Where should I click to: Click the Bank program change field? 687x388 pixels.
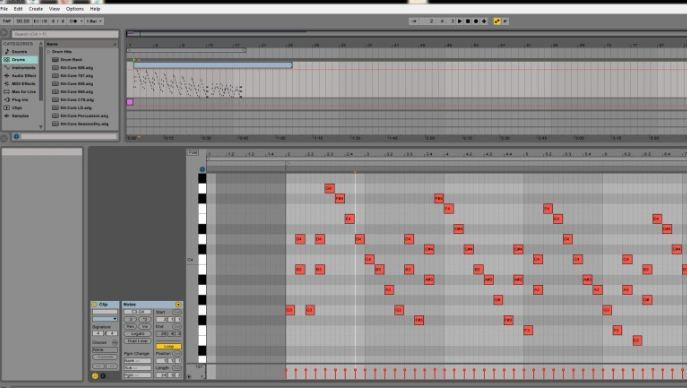pos(138,361)
